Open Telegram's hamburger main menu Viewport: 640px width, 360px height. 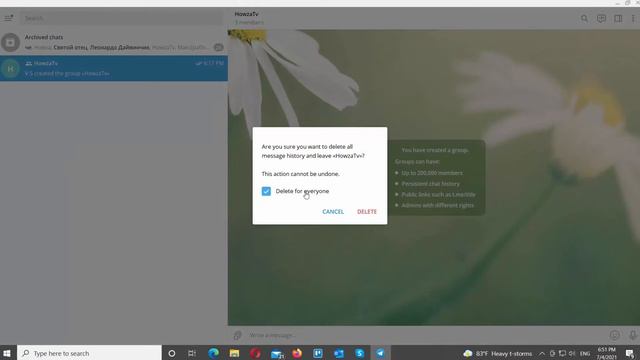pyautogui.click(x=9, y=18)
